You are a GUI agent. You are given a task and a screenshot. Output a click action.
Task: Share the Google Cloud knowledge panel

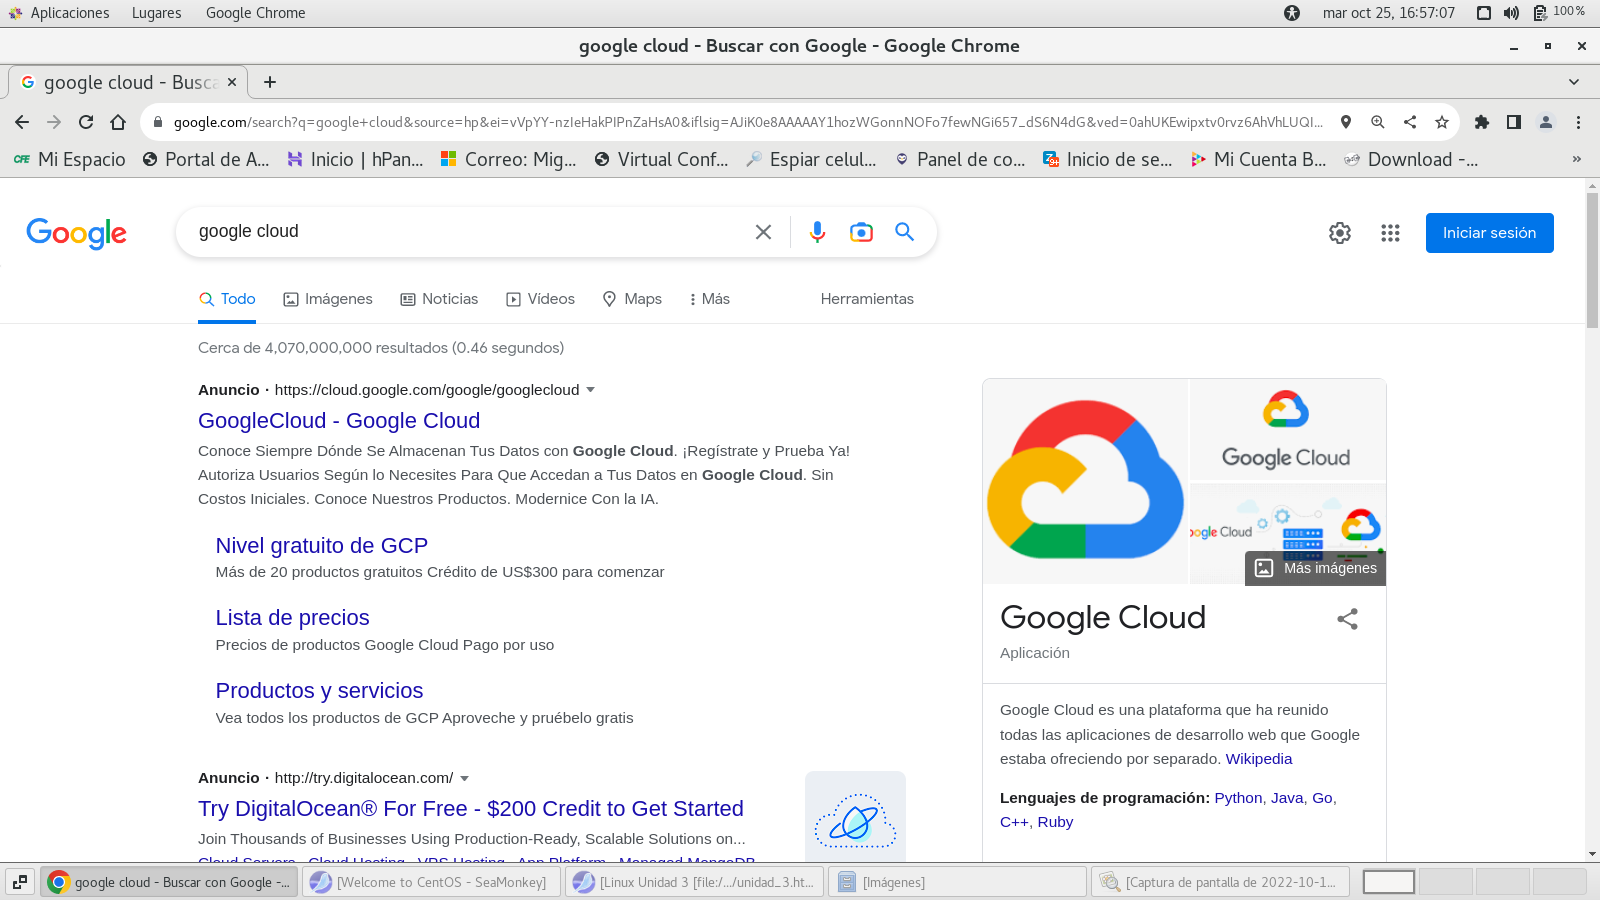point(1347,619)
